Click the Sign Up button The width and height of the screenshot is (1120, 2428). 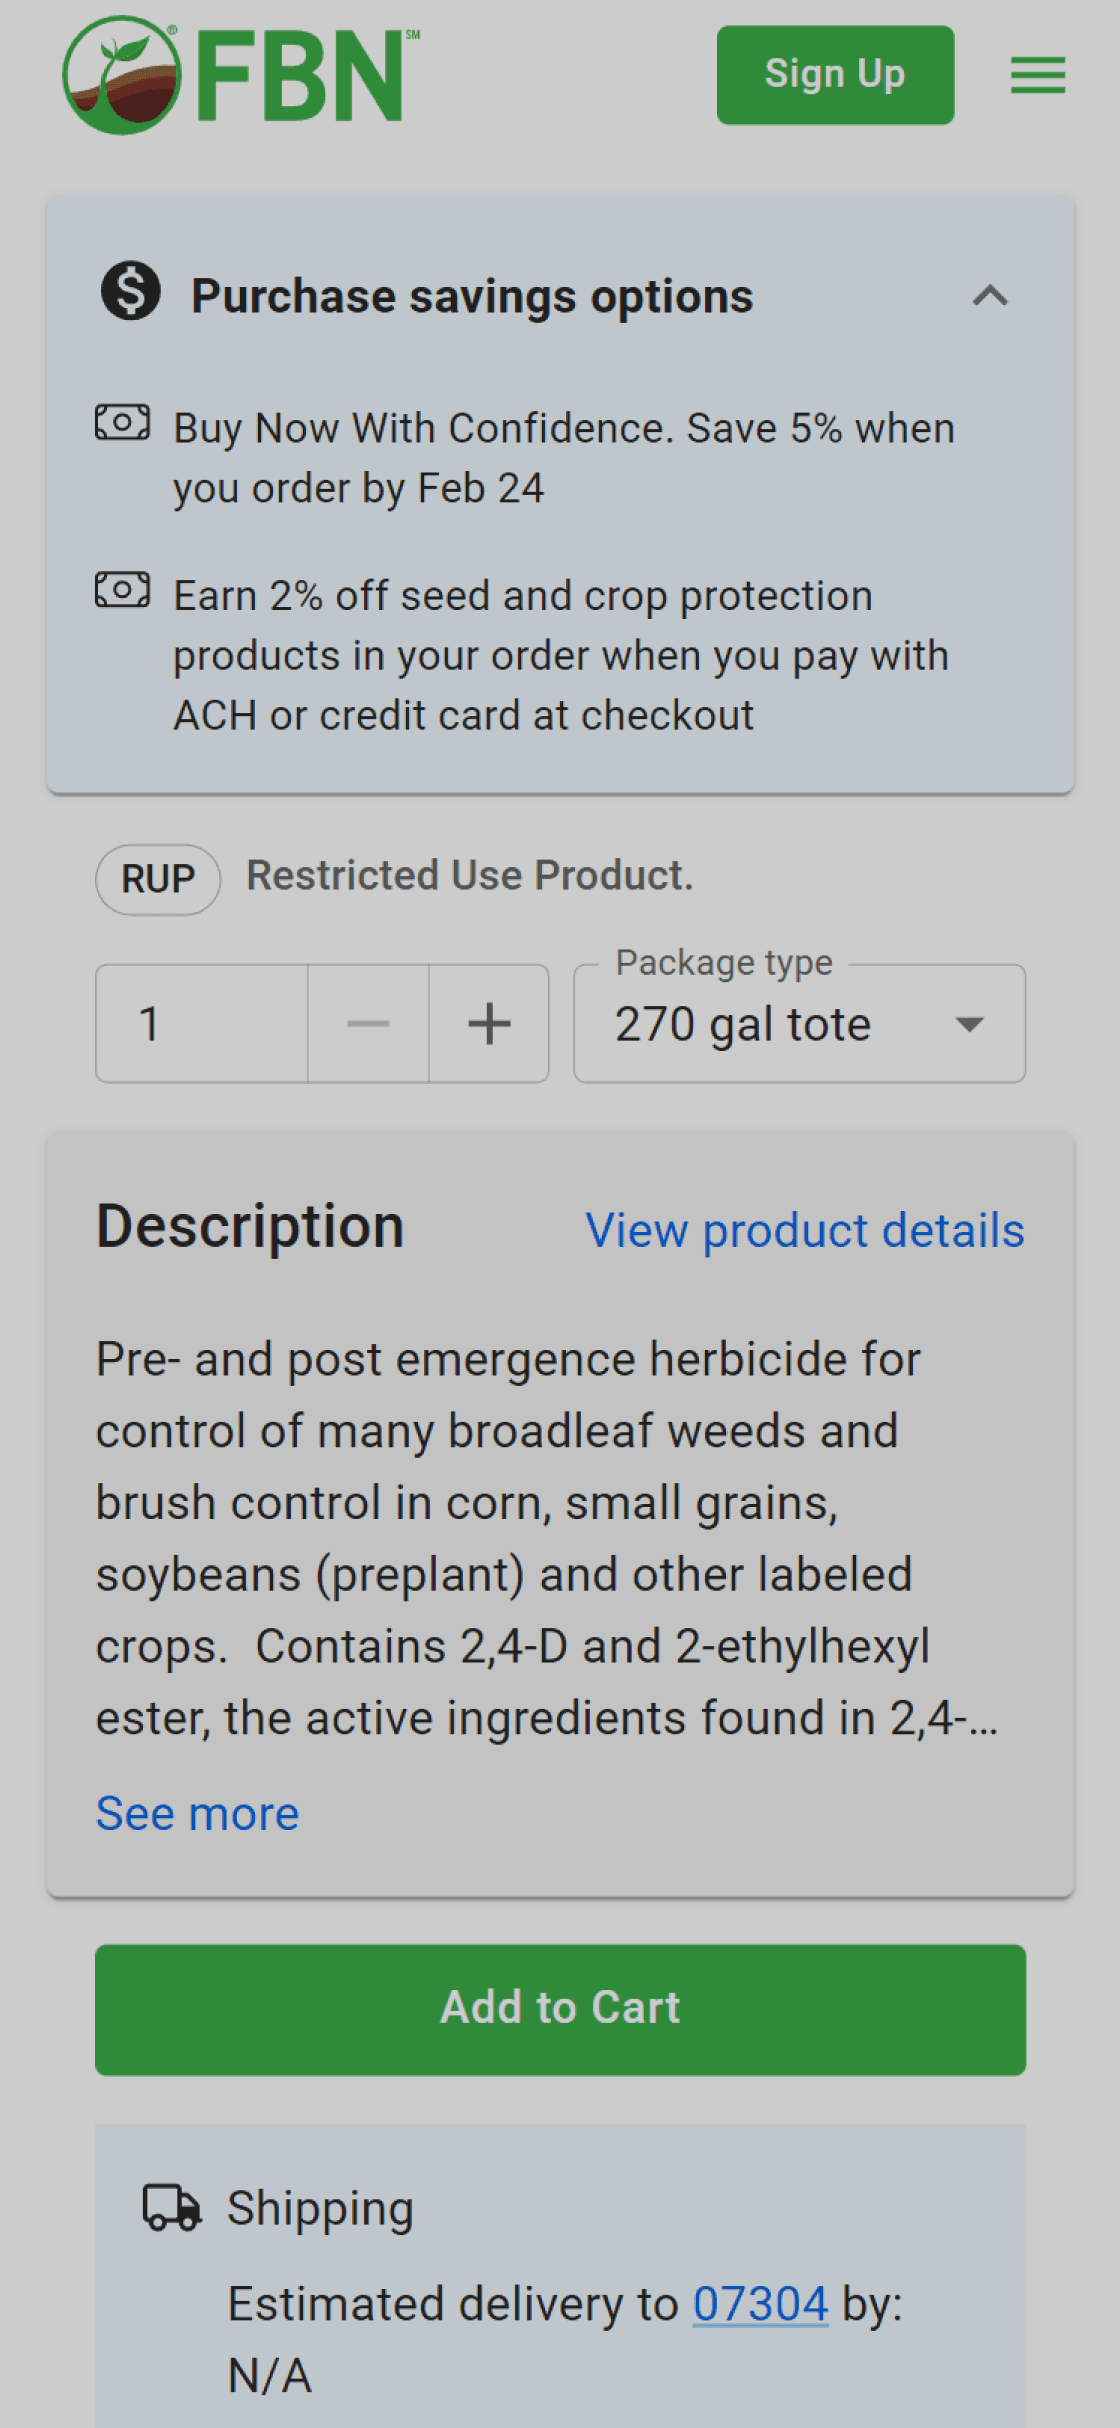835,75
